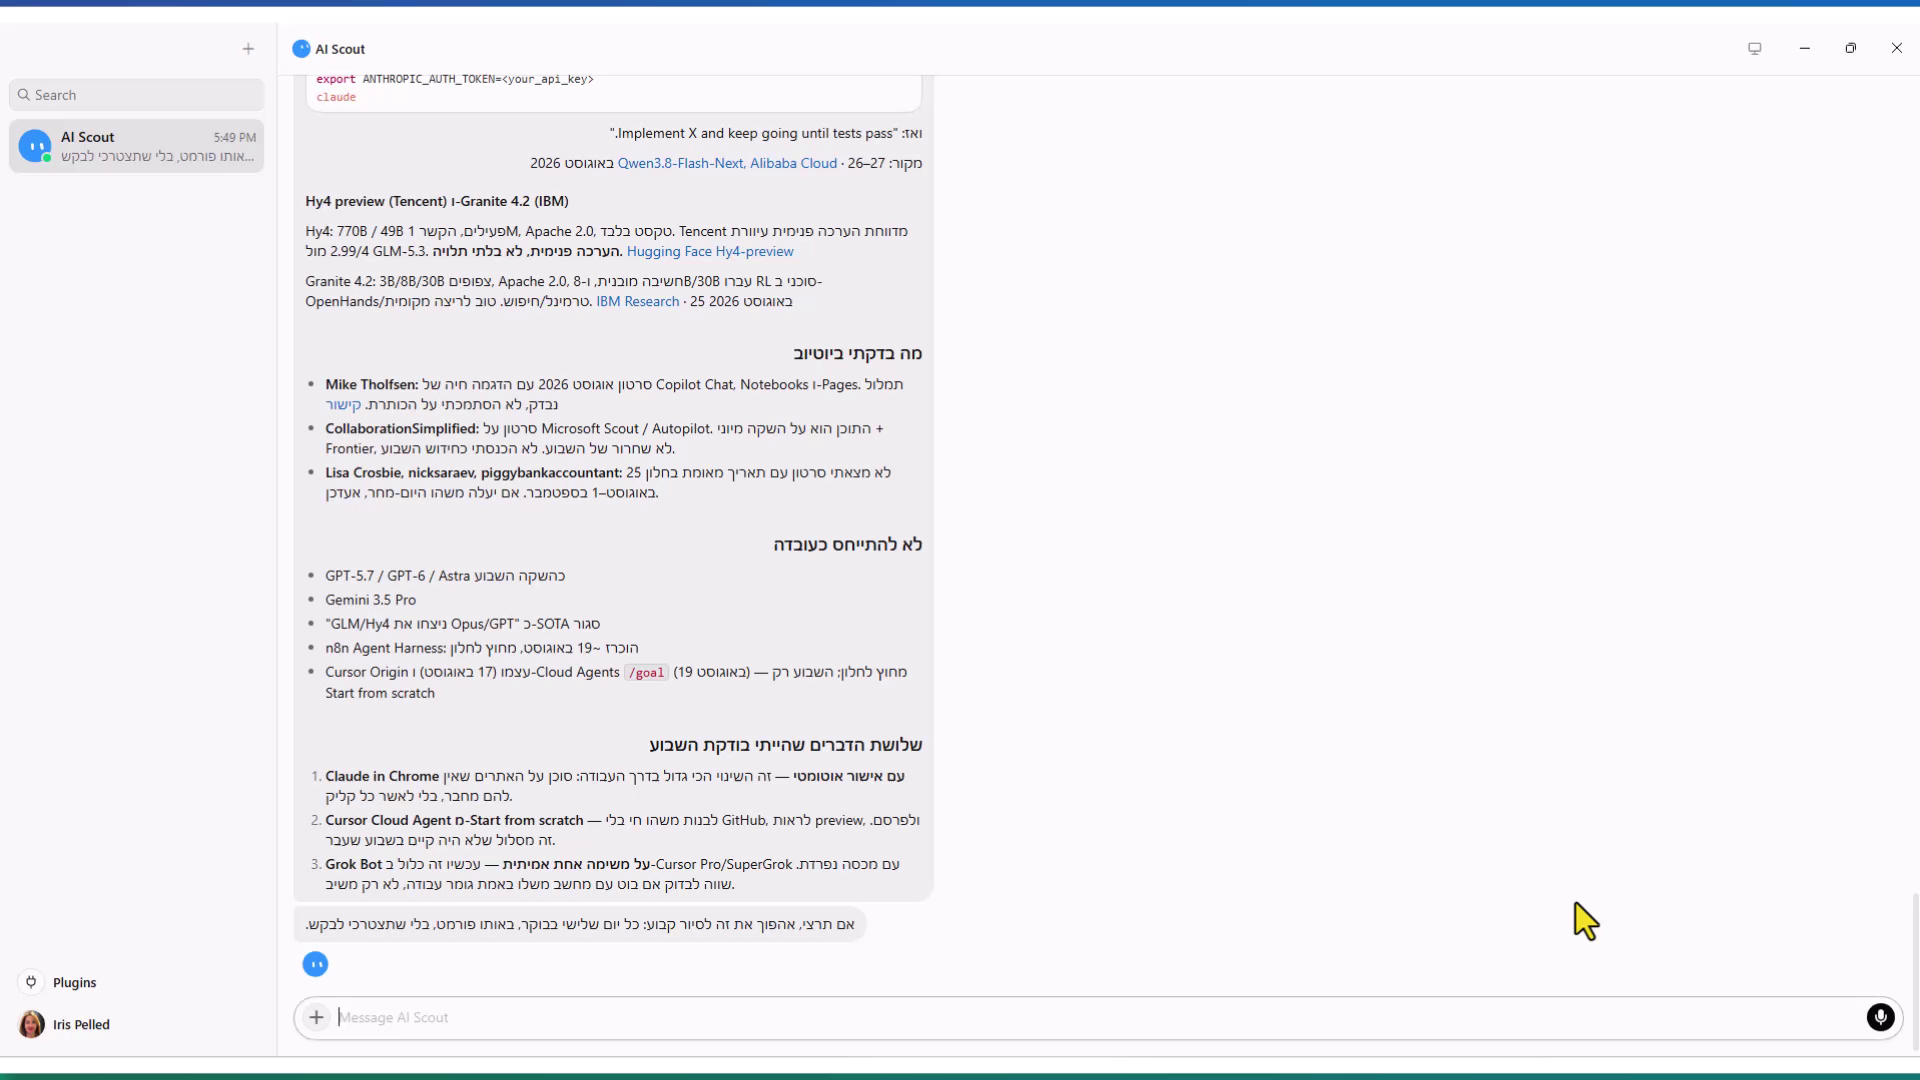This screenshot has width=1920, height=1080.
Task: Open AI Scout avatar in chat list
Action: pyautogui.click(x=35, y=146)
